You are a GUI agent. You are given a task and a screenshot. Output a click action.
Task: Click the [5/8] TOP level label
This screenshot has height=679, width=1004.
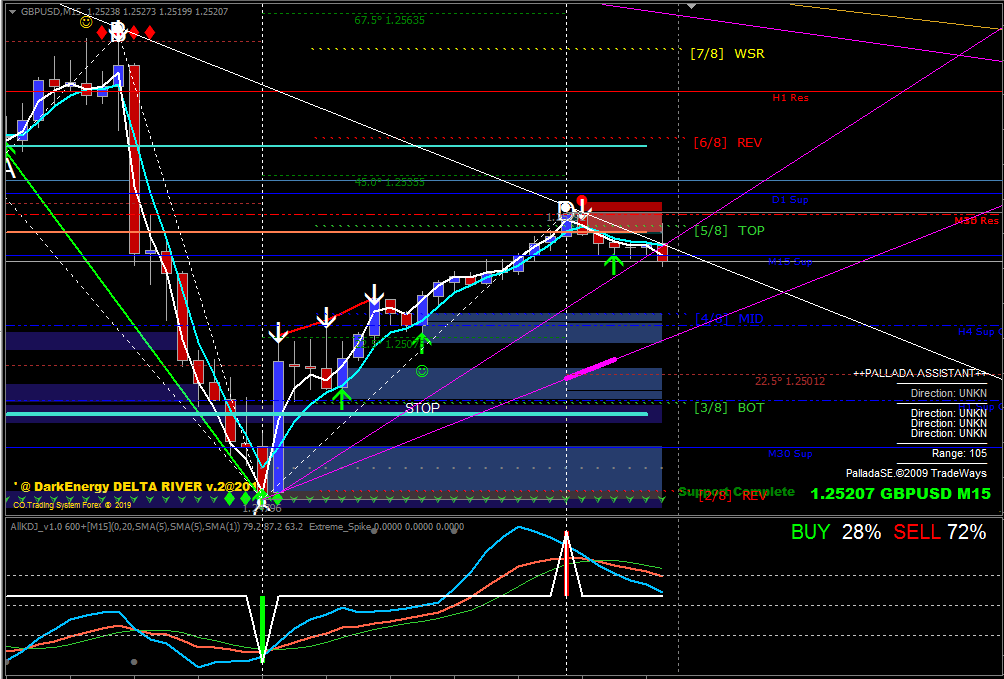pos(729,231)
